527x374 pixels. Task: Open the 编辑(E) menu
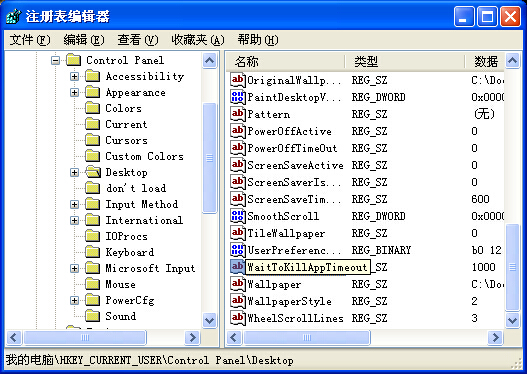84,40
